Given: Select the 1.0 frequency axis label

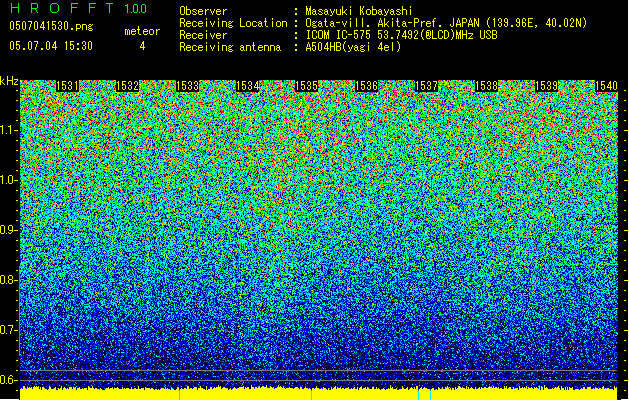Looking at the screenshot, I should click(9, 180).
